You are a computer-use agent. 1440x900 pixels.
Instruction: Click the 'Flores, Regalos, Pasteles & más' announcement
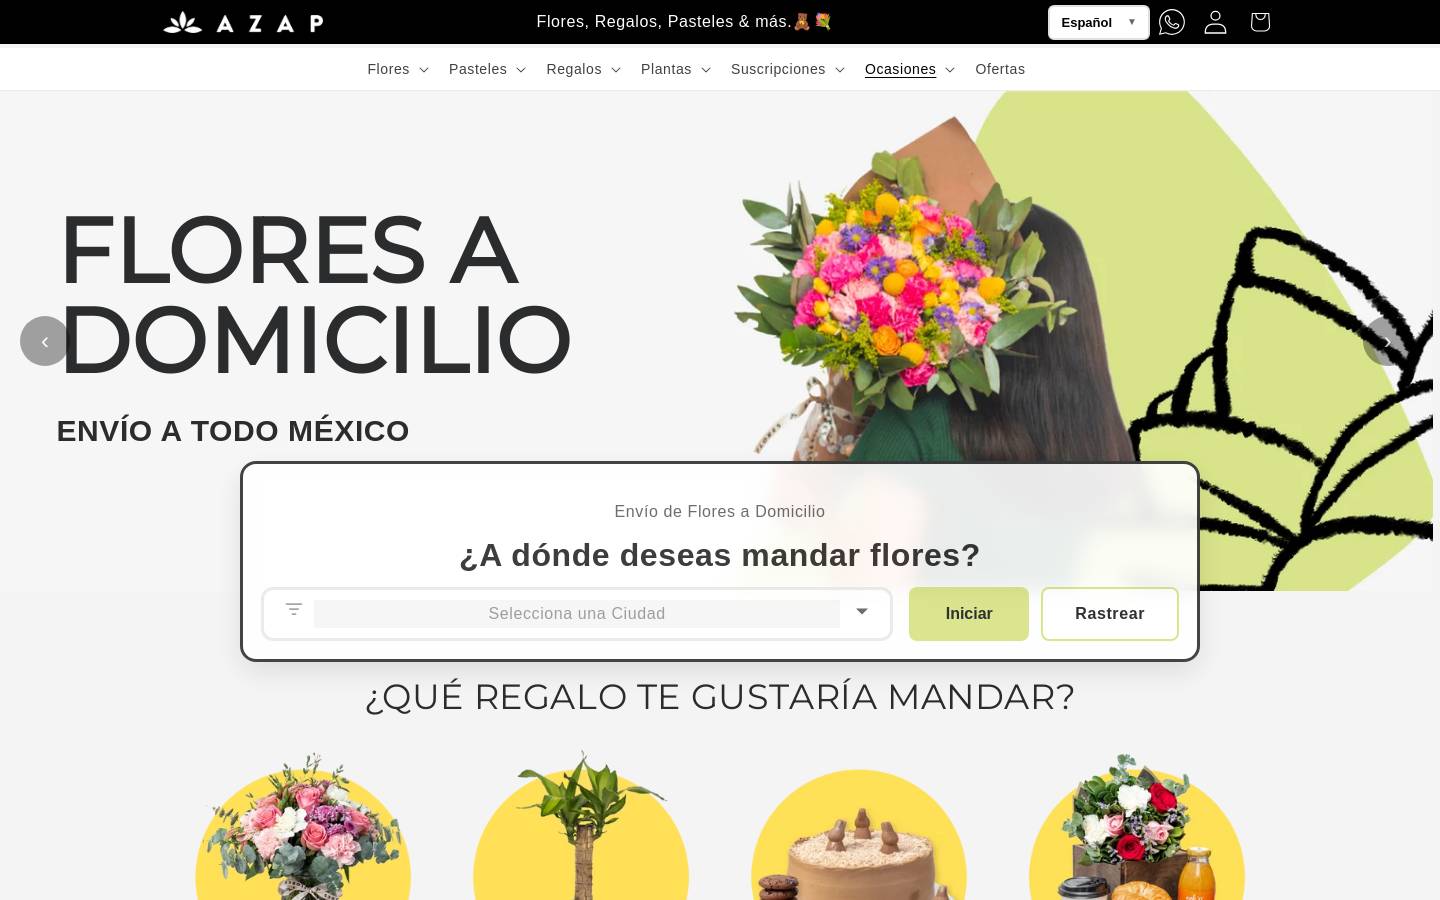point(684,21)
